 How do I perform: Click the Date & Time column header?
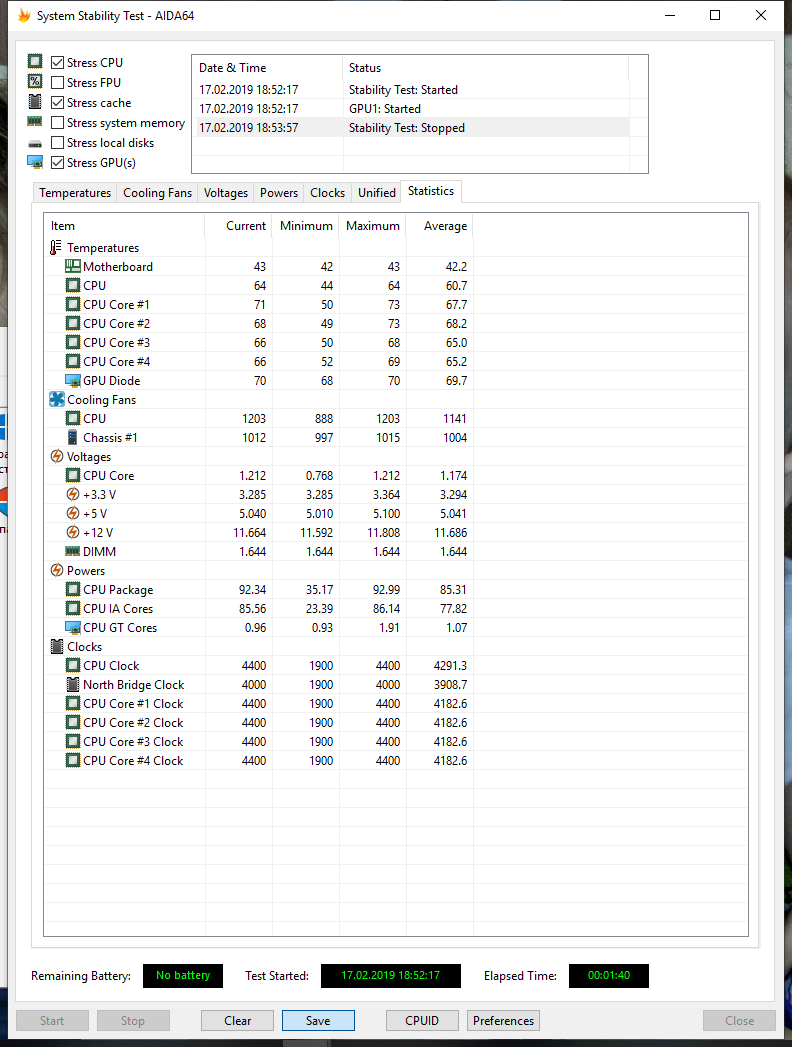pos(268,68)
